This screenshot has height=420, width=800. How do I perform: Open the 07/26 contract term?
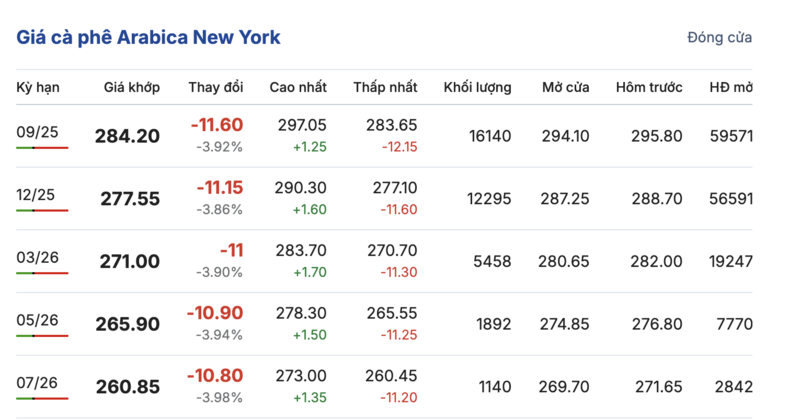pyautogui.click(x=37, y=383)
